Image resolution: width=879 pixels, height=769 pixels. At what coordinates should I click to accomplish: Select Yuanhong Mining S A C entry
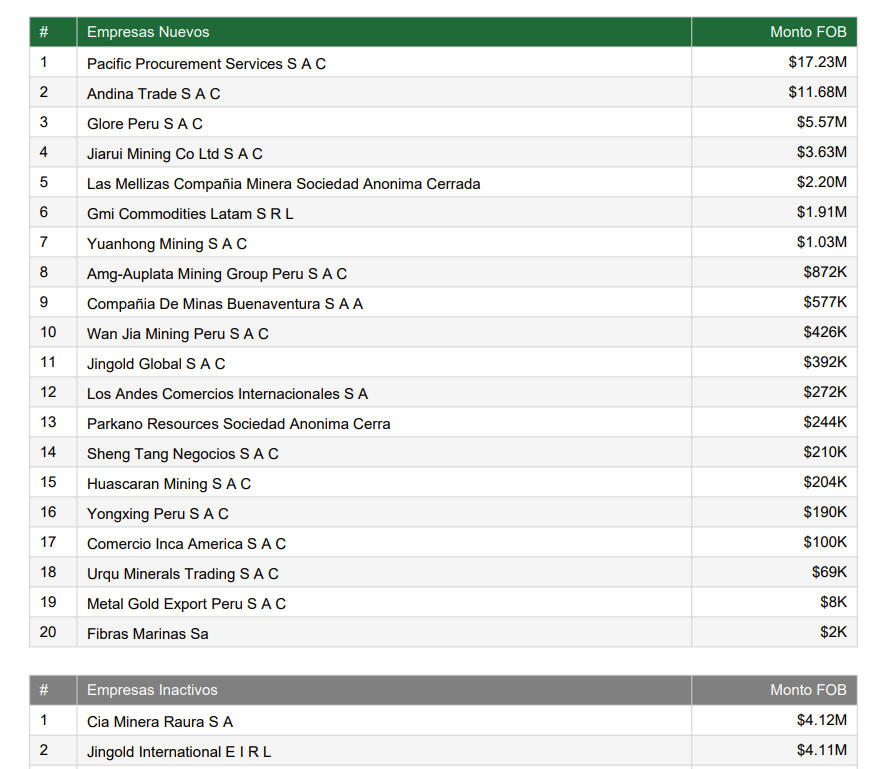click(166, 243)
